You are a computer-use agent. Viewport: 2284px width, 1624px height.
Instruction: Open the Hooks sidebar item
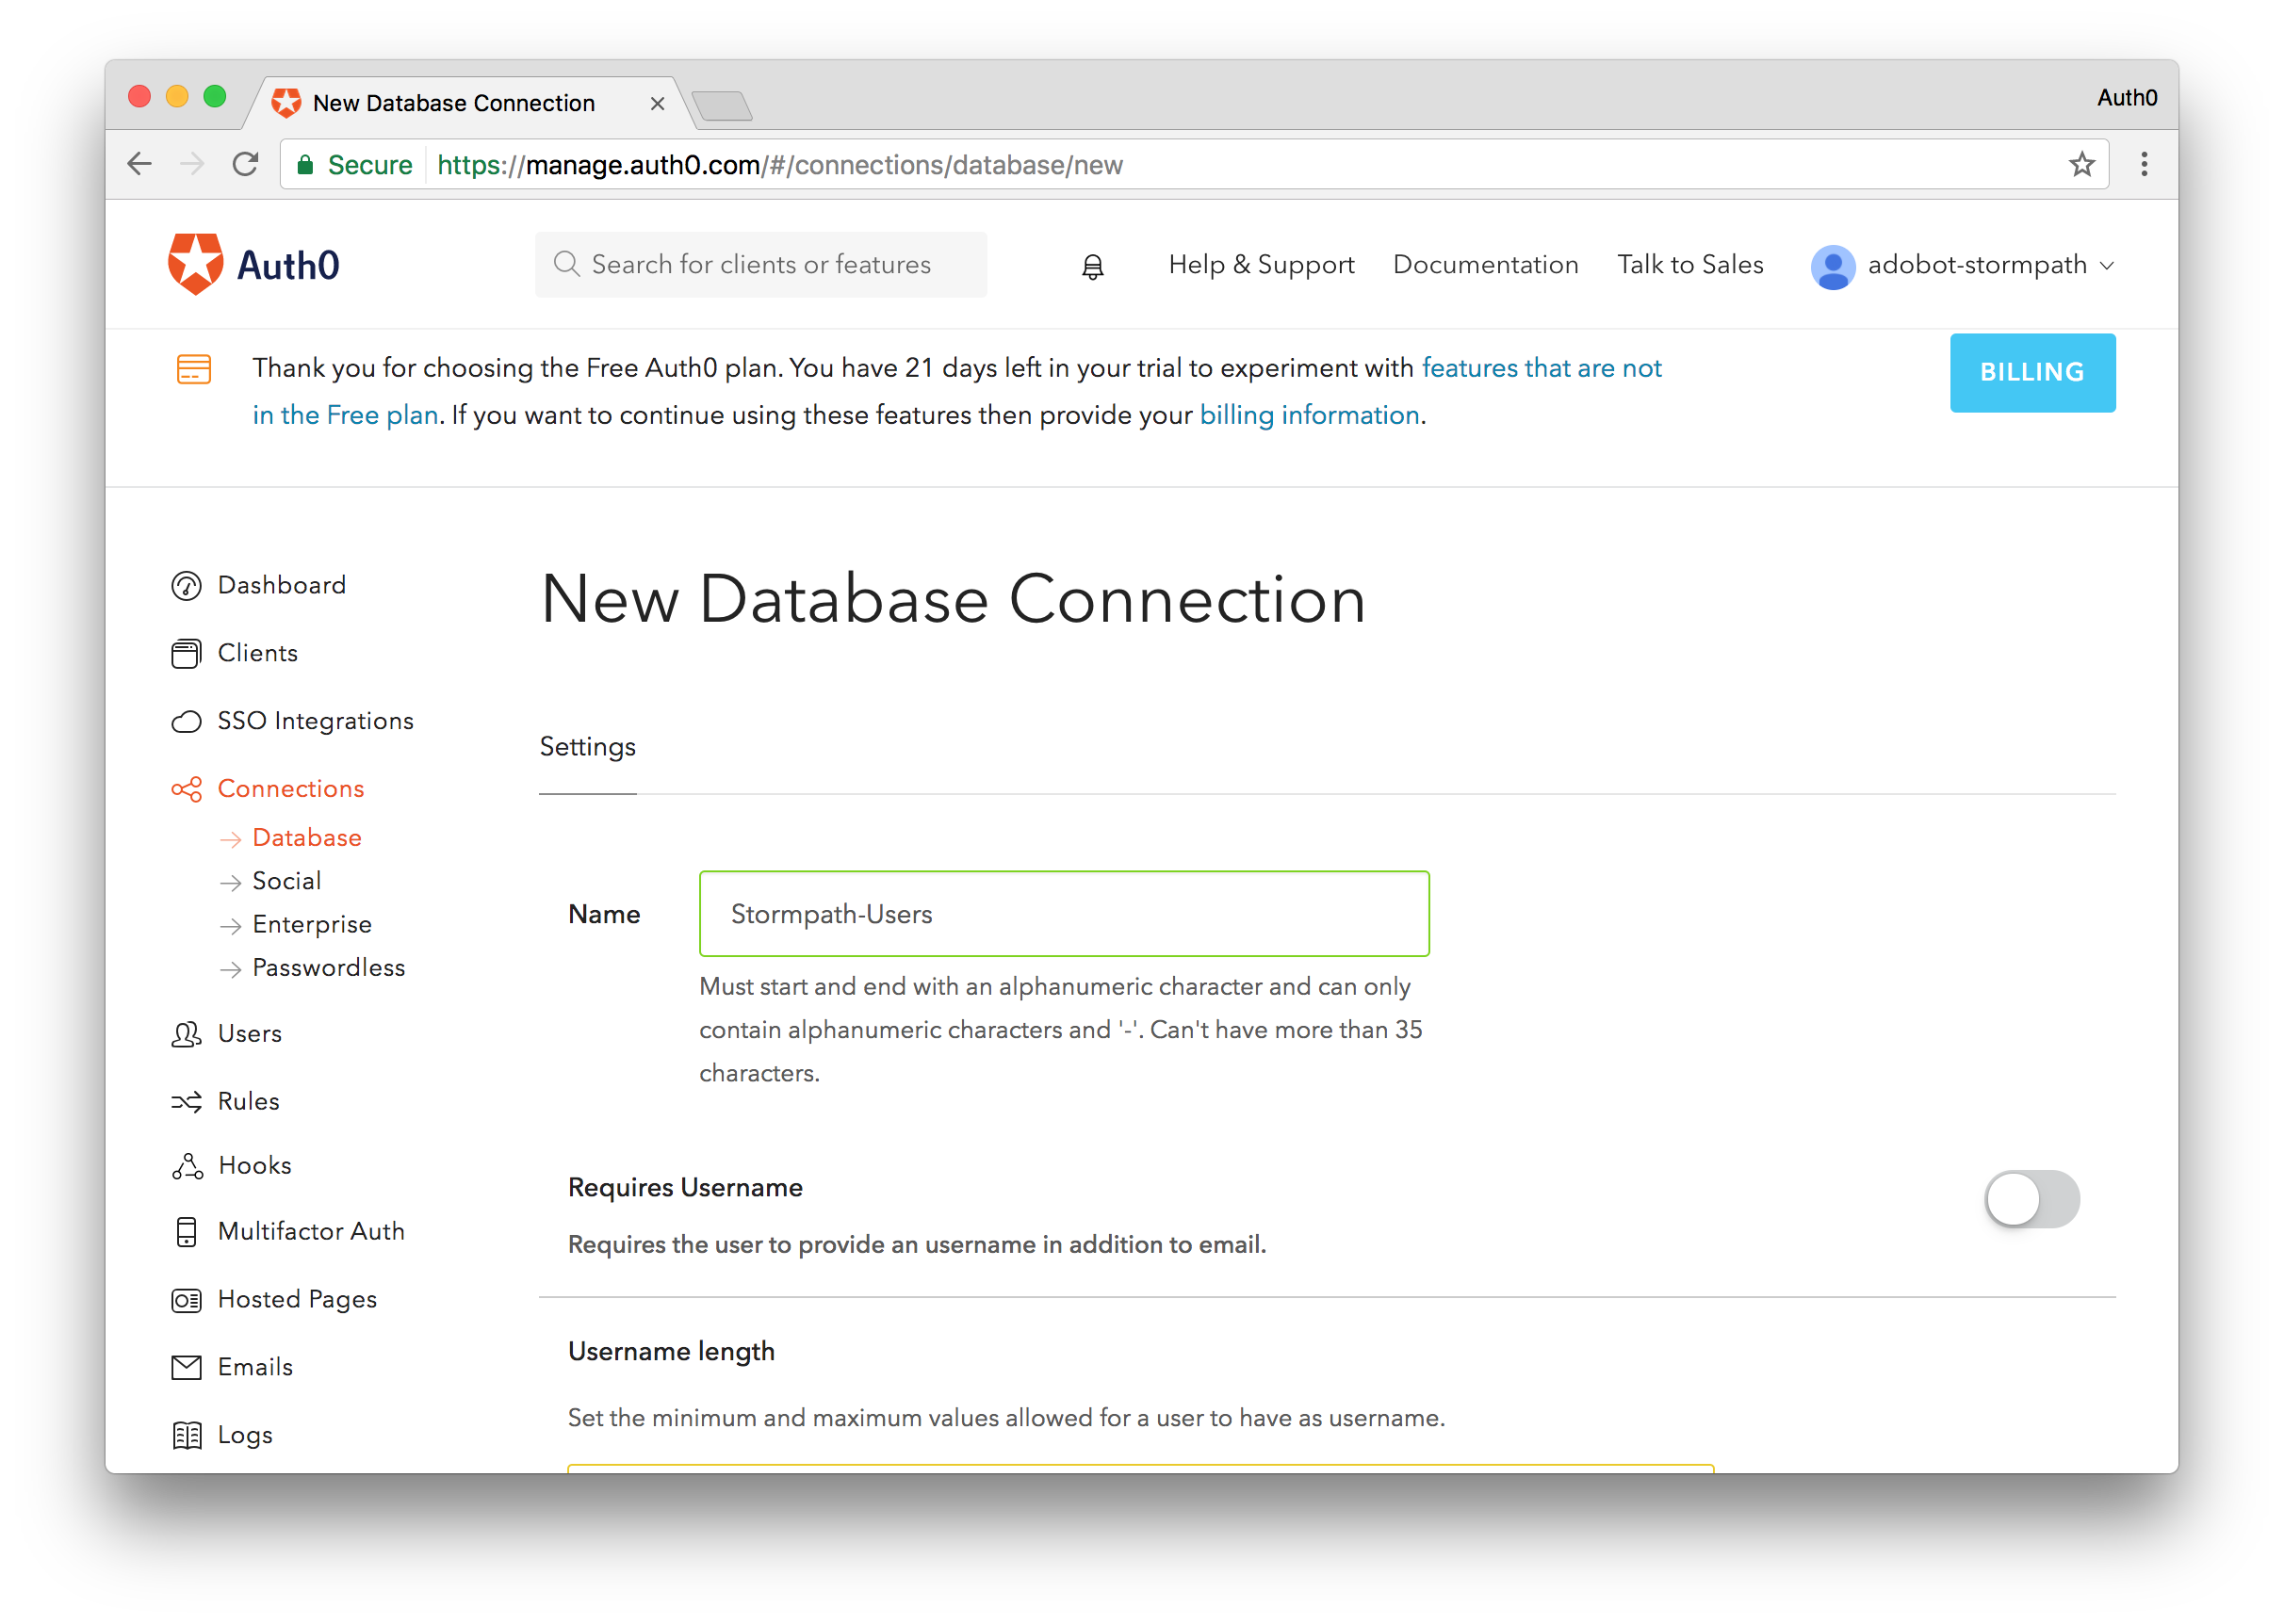[x=254, y=1166]
